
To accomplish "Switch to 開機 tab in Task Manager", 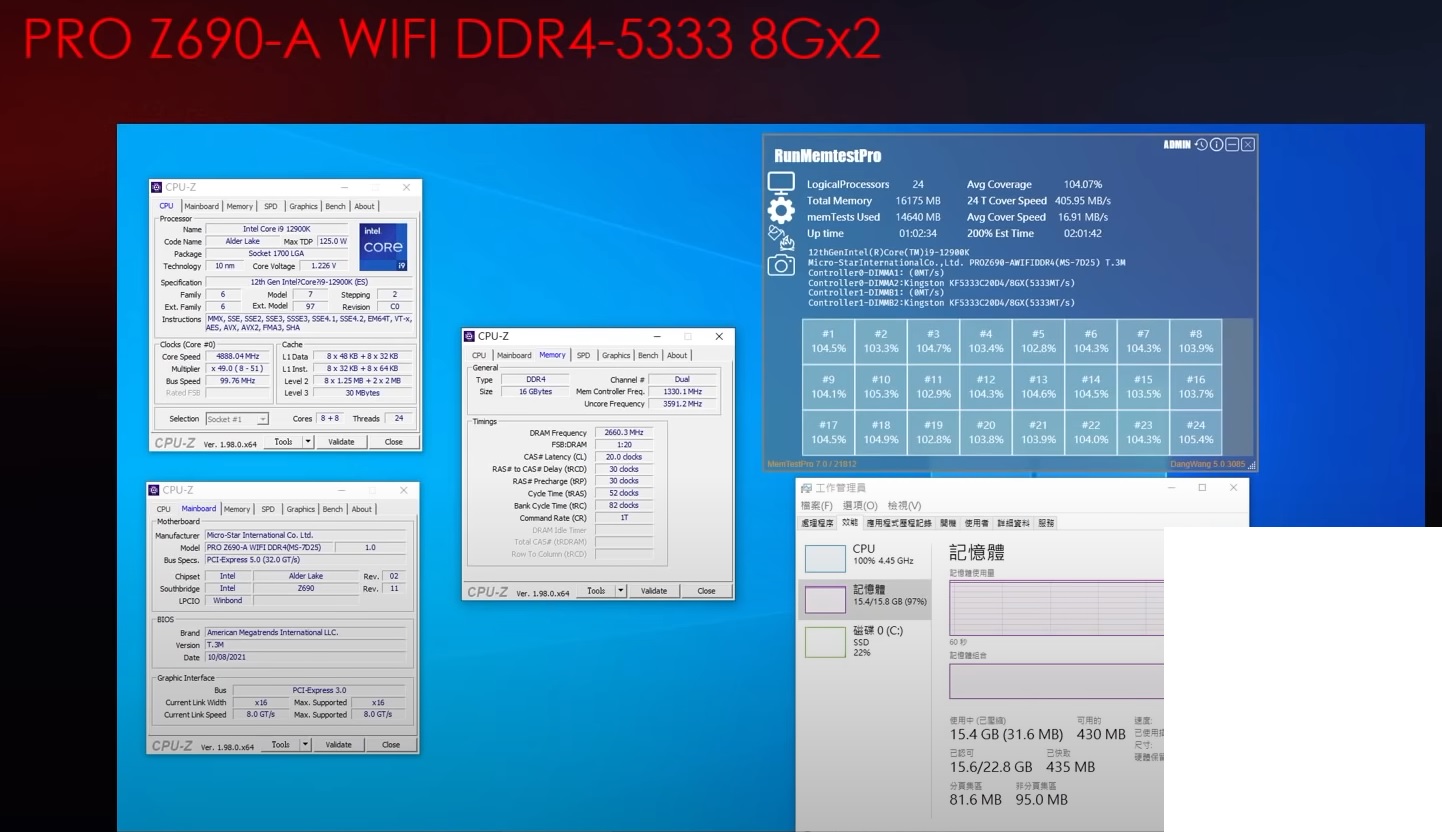I will point(948,523).
